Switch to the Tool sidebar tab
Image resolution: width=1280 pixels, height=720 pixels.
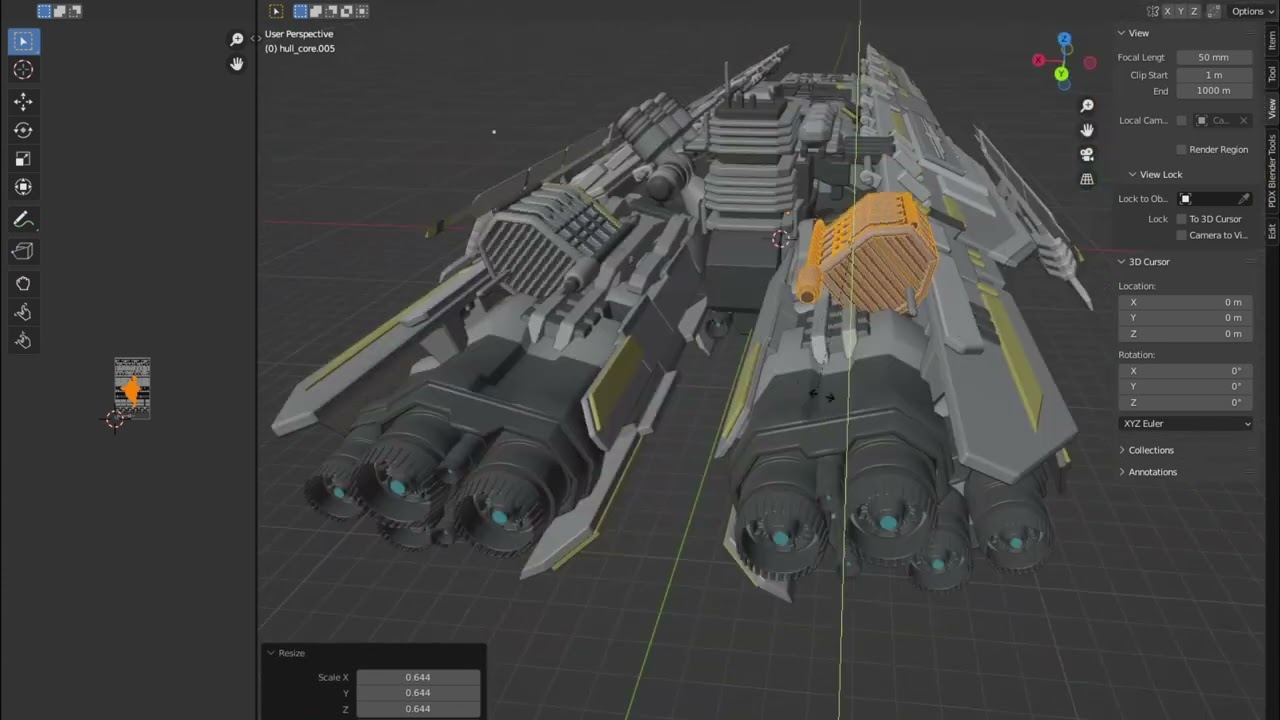click(x=1272, y=74)
